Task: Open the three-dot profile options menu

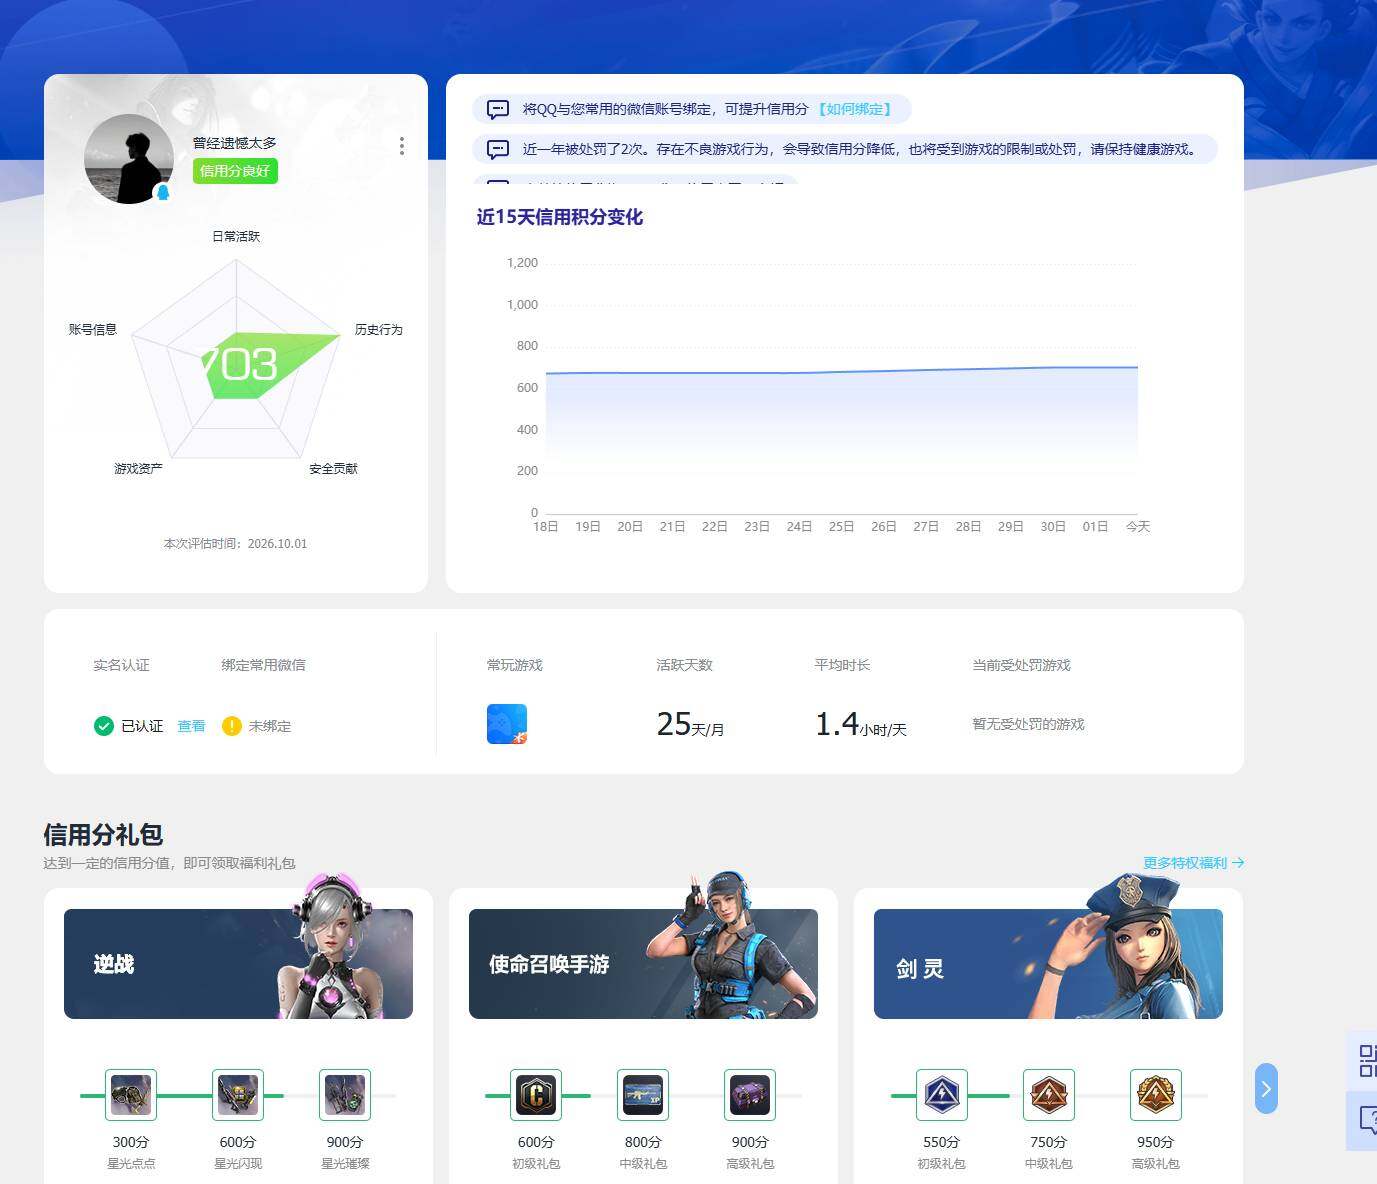Action: 402,146
